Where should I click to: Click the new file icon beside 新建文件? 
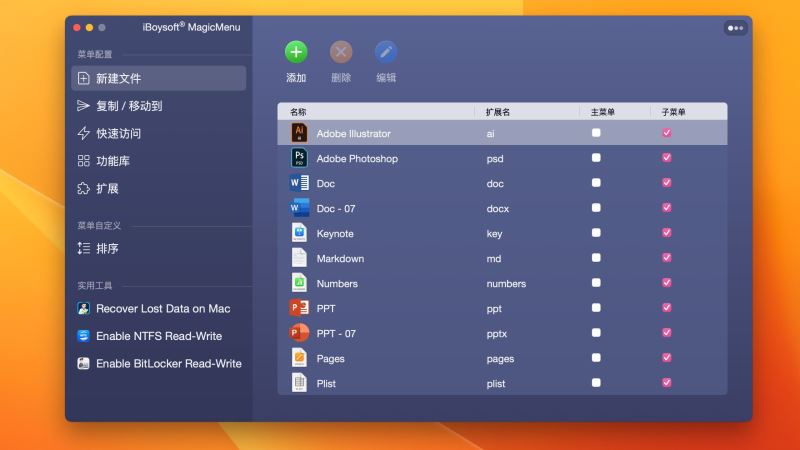pyautogui.click(x=83, y=78)
